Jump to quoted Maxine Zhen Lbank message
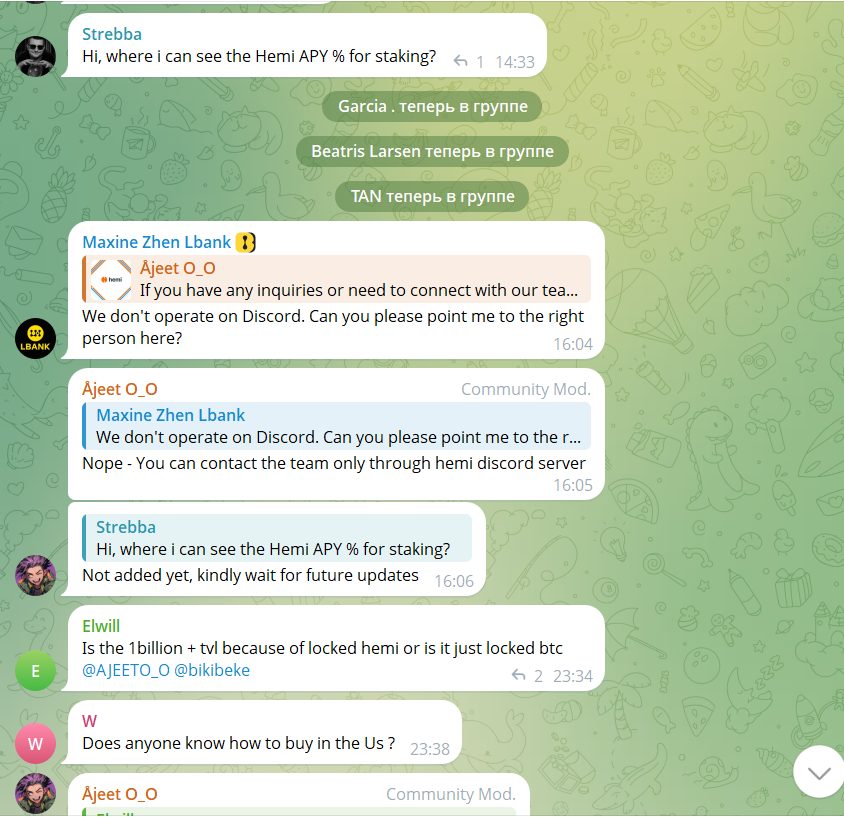 tap(336, 426)
